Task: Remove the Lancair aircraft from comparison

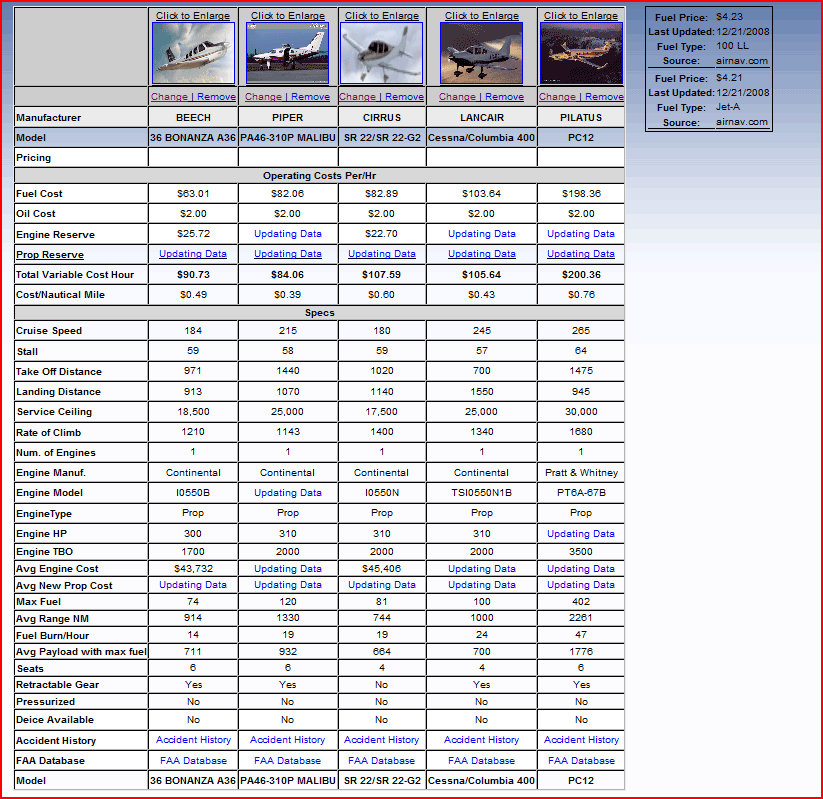Action: (x=504, y=97)
